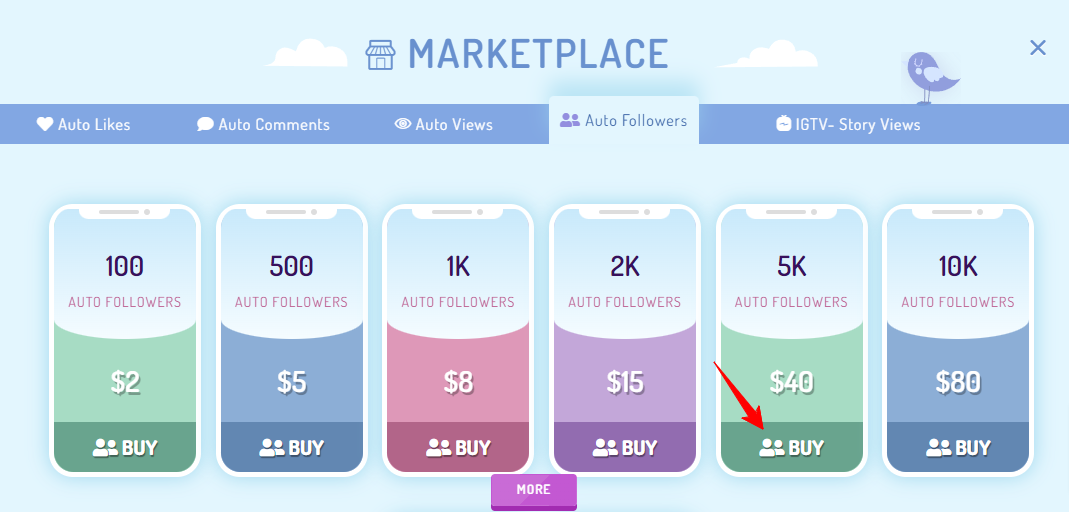Screen dimensions: 1069x512
Task: Buy the 1K followers $8 package
Action: pyautogui.click(x=458, y=447)
